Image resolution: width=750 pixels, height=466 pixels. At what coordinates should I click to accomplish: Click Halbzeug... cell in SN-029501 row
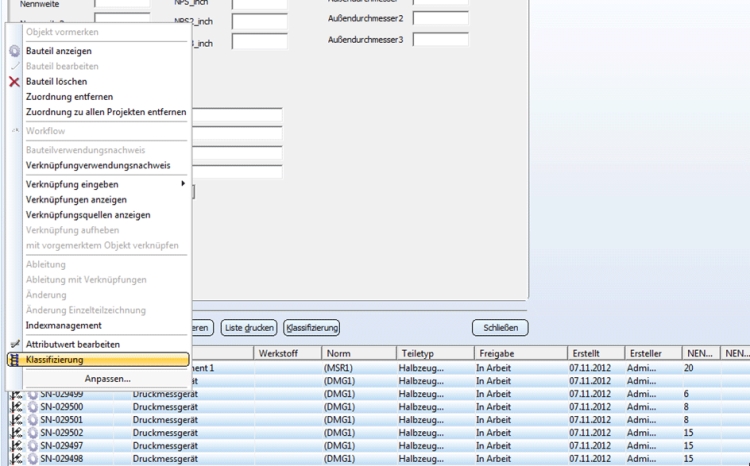(x=421, y=420)
